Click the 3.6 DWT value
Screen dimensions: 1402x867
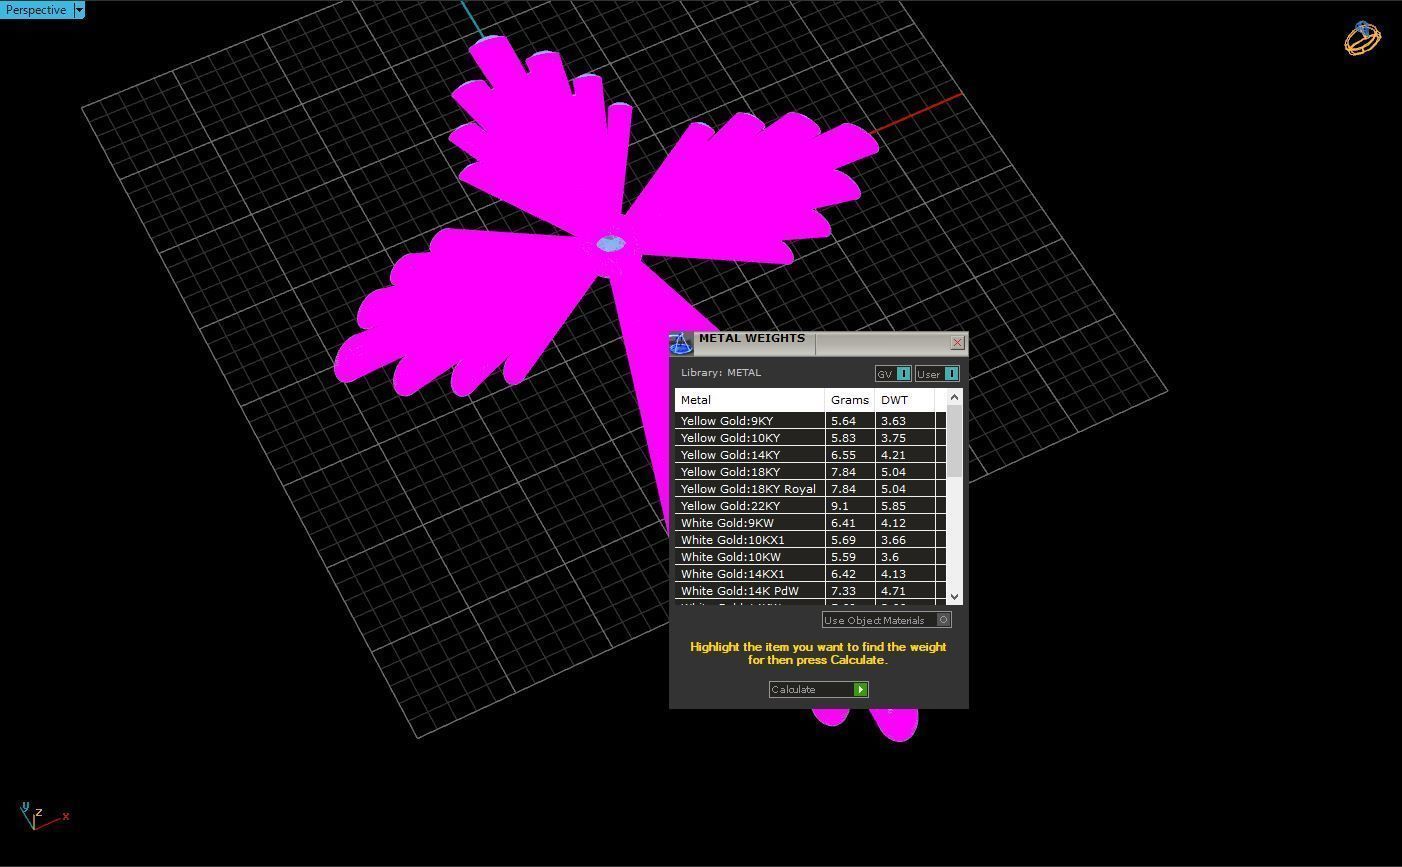(889, 557)
